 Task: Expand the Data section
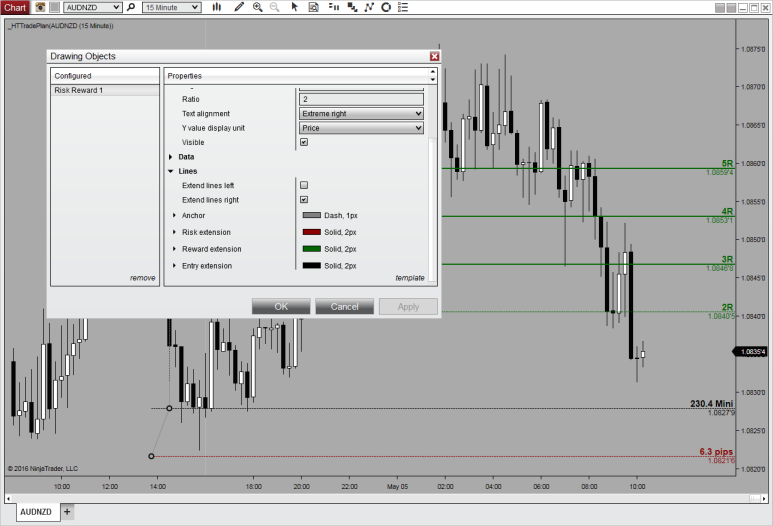171,157
